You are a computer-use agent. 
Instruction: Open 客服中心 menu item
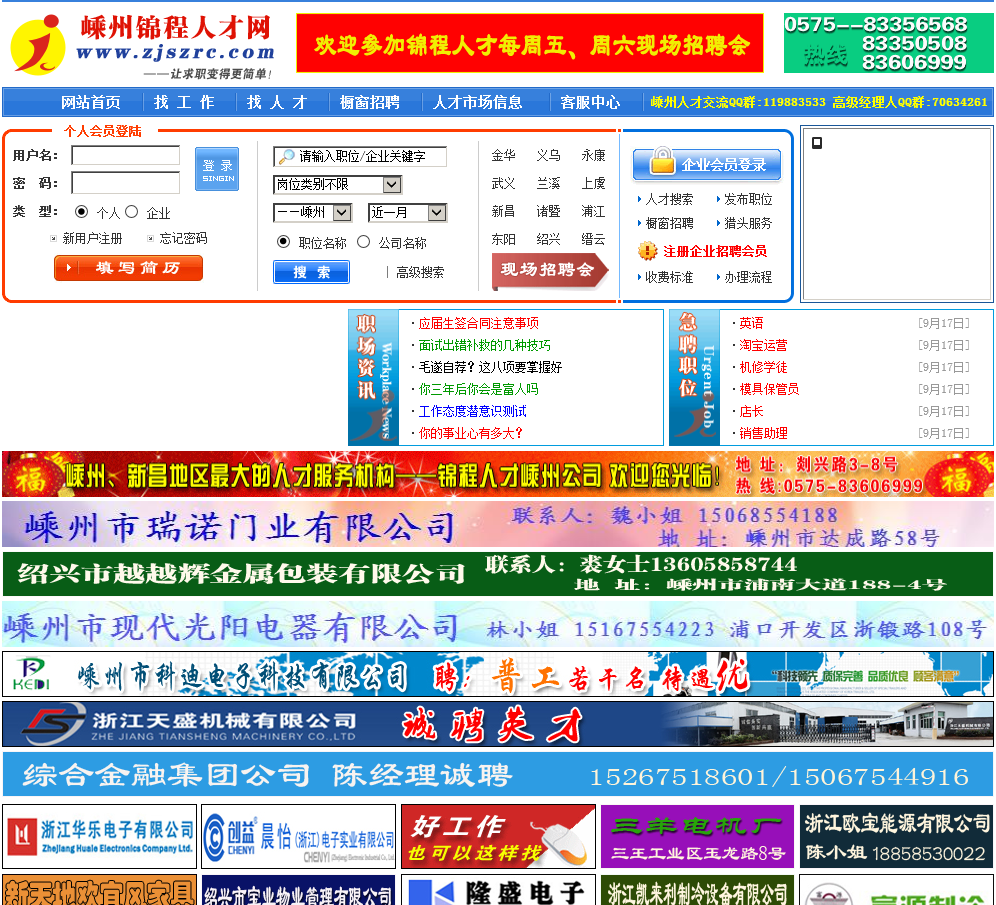pyautogui.click(x=590, y=102)
